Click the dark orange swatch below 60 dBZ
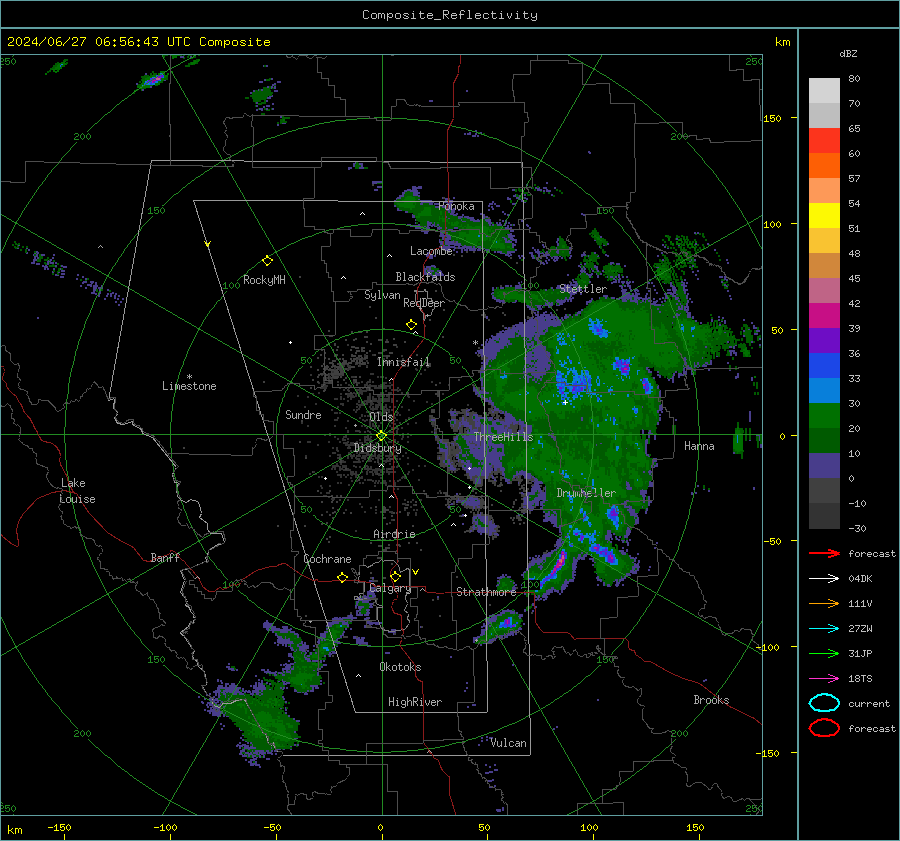The height and width of the screenshot is (841, 900). 824,165
